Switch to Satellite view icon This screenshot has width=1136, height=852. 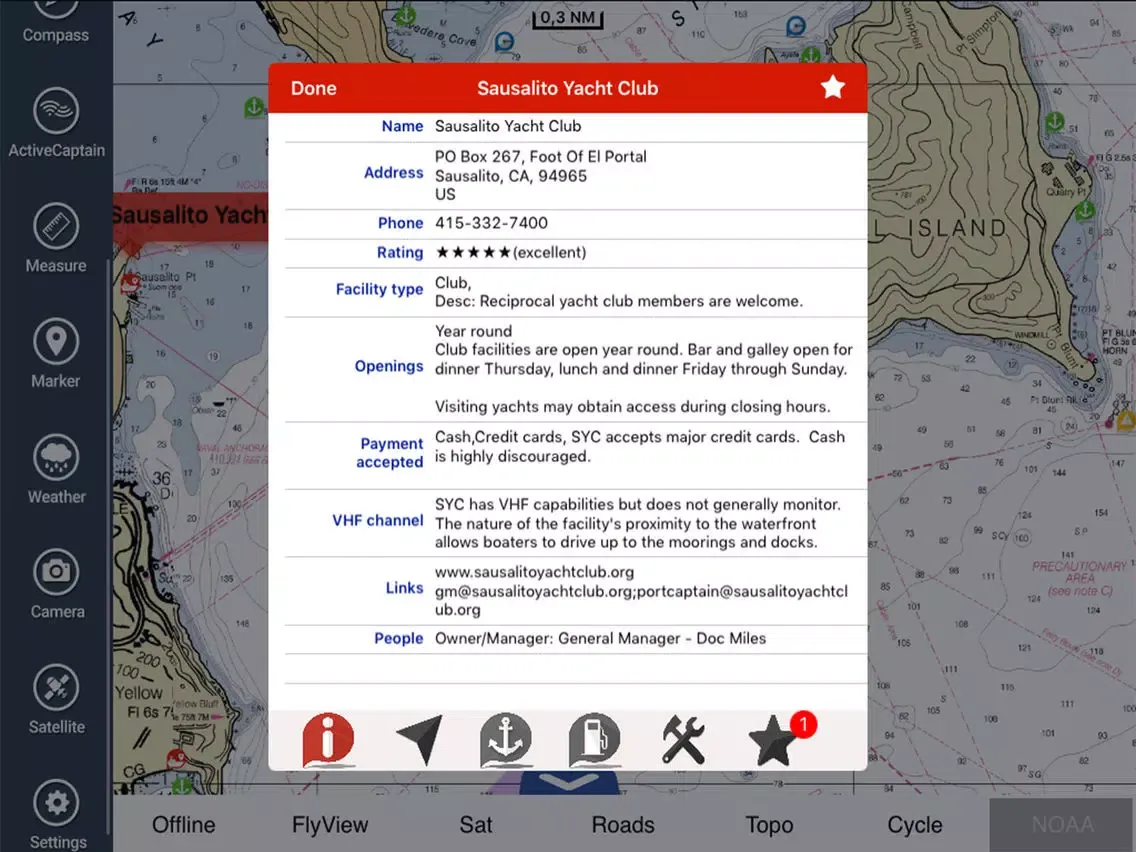point(56,699)
